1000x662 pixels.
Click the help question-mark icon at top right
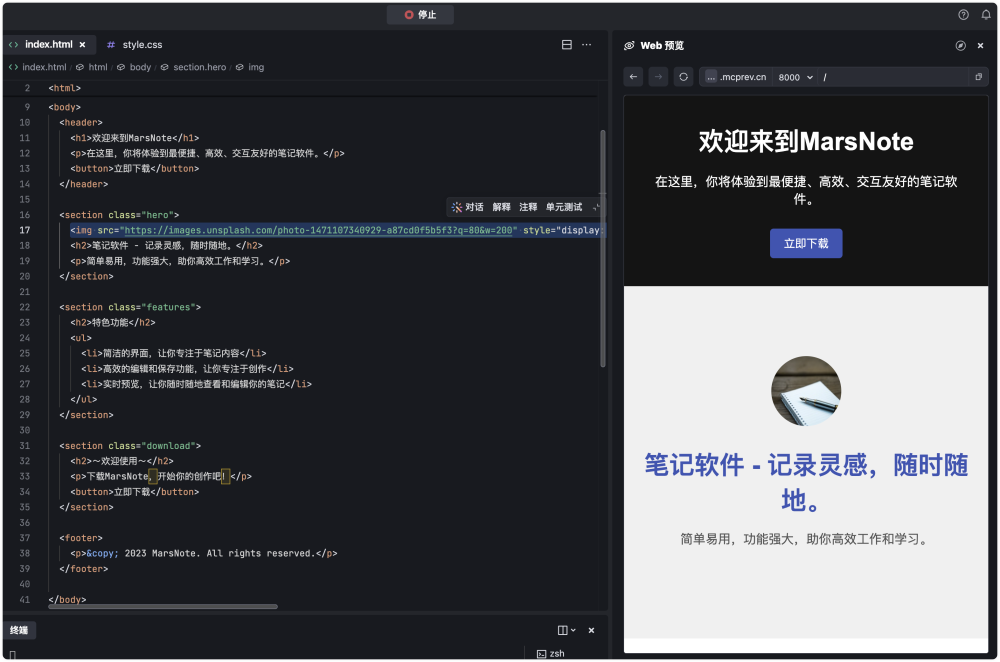962,15
